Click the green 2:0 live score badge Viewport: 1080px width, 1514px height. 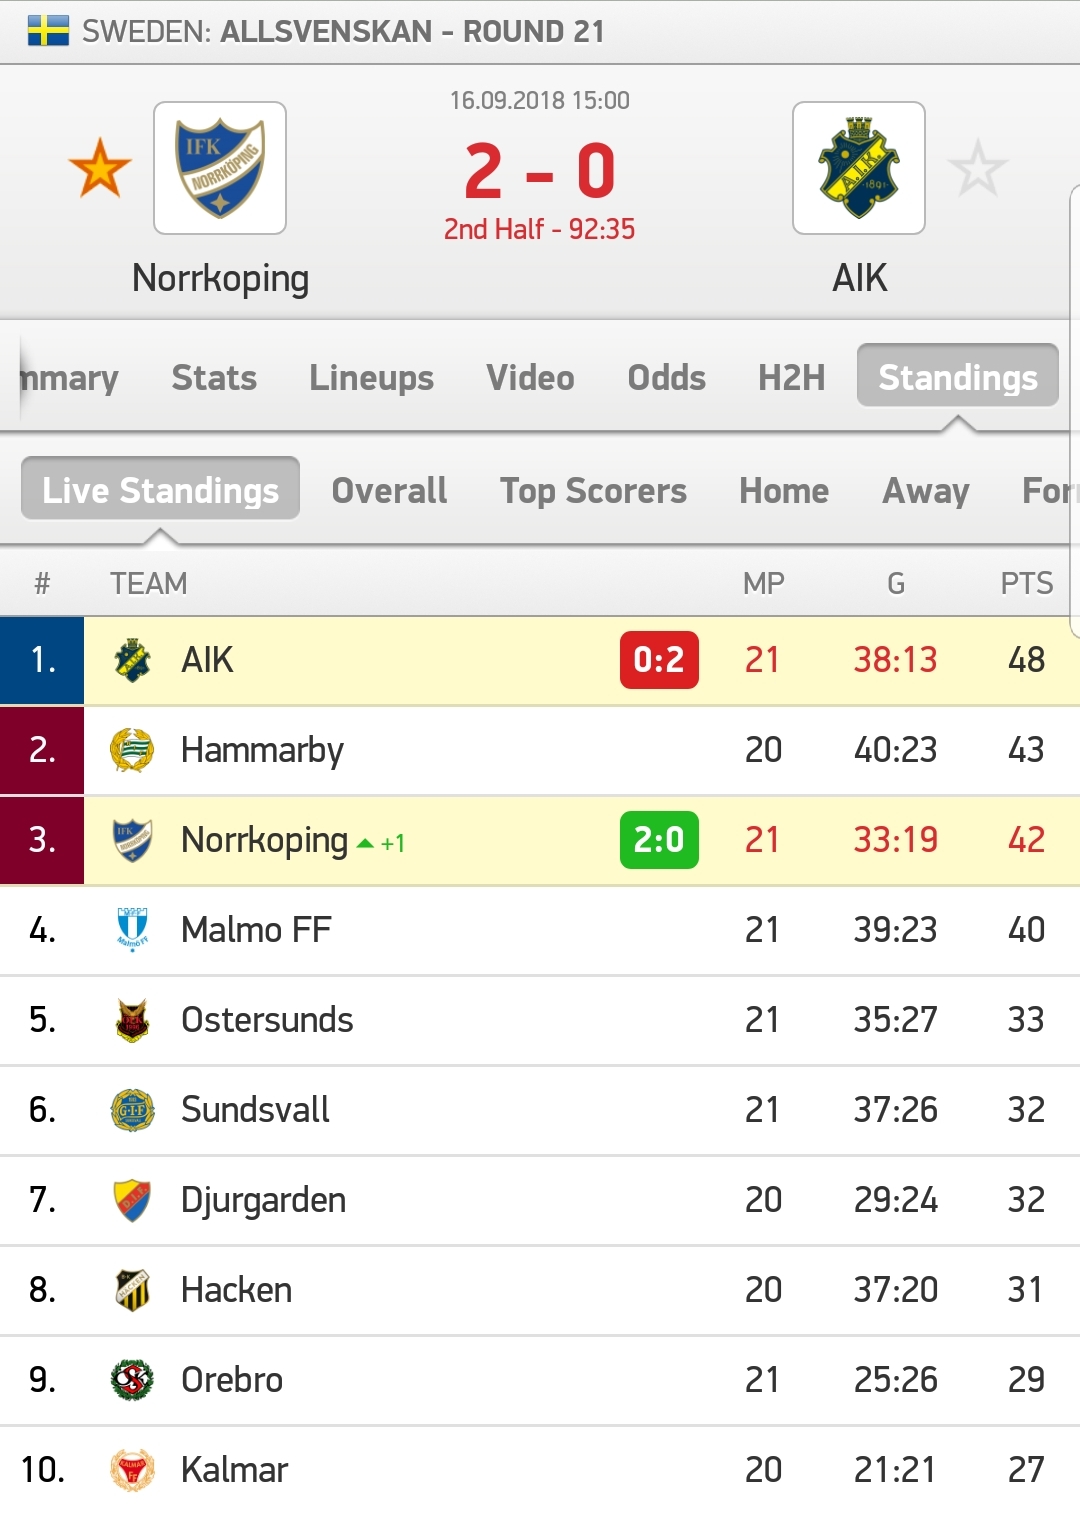[659, 840]
